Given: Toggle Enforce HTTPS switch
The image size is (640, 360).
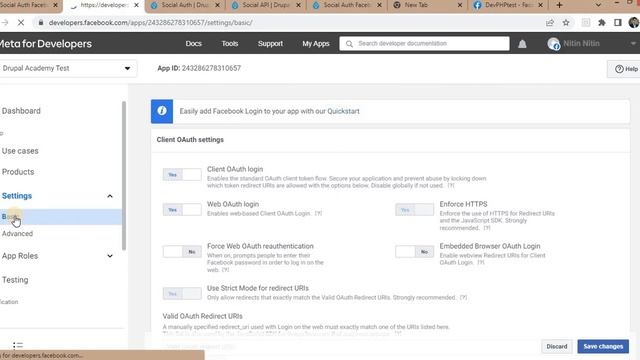Looking at the screenshot, I should (414, 210).
